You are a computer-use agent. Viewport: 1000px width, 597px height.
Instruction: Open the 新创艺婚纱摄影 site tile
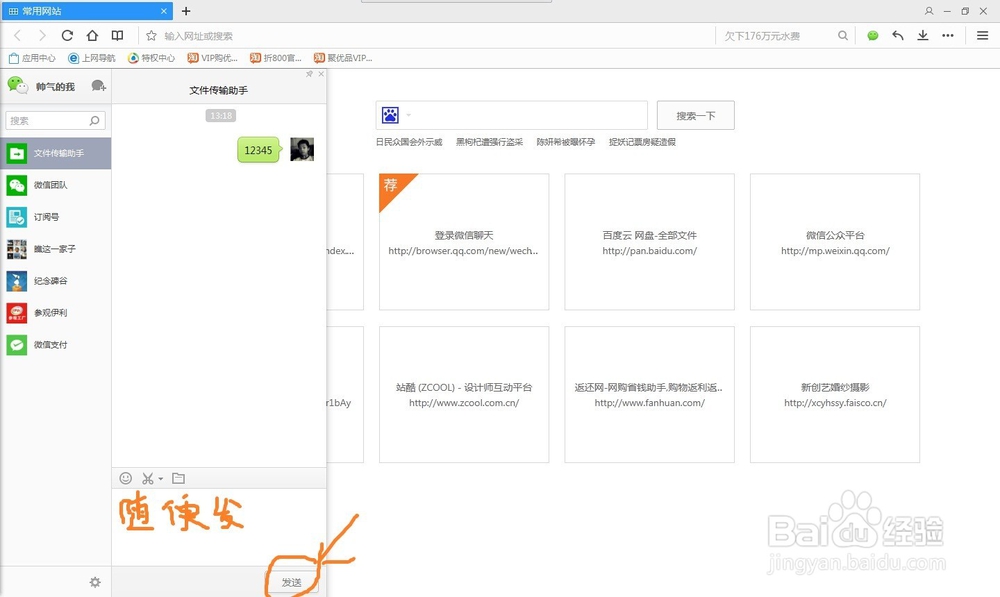pyautogui.click(x=835, y=394)
